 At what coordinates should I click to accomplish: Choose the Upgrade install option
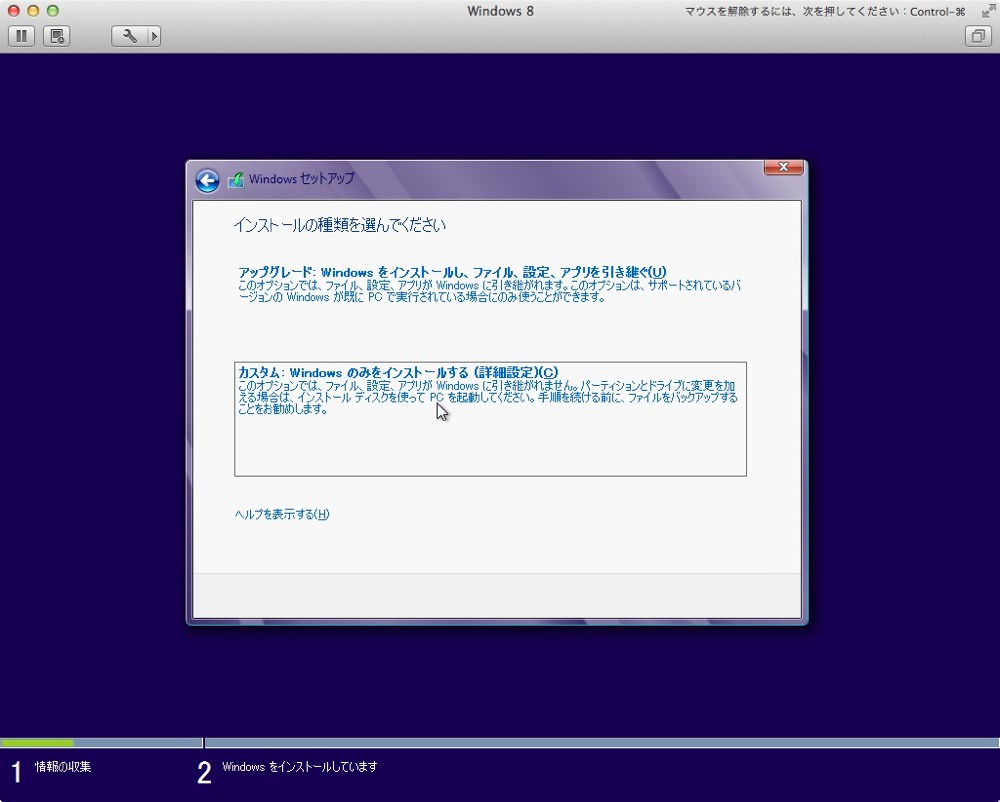point(490,284)
